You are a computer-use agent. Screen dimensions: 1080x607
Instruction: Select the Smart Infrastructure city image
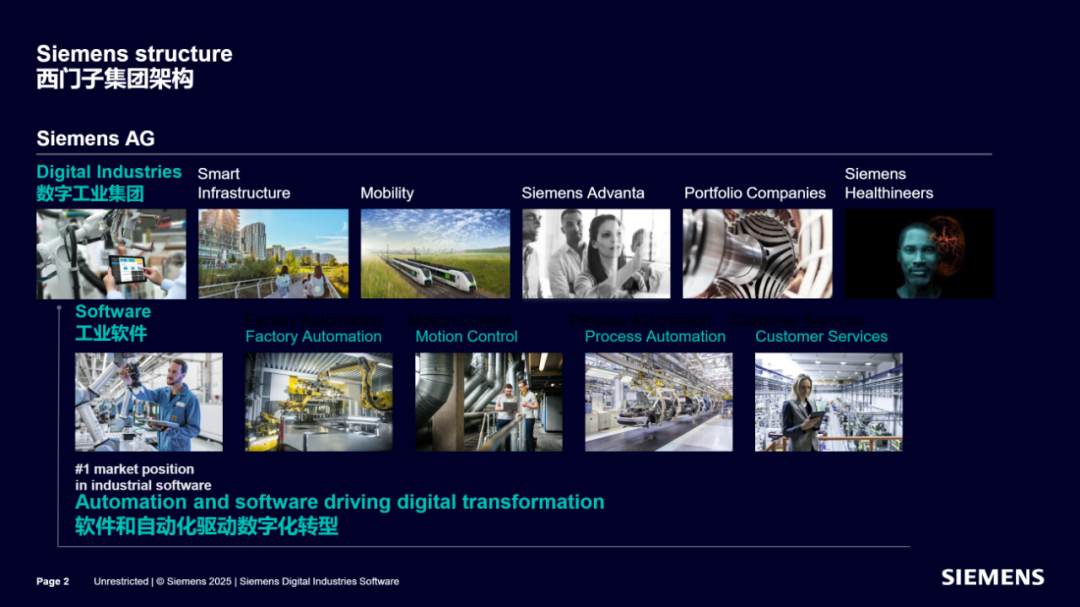coord(273,254)
